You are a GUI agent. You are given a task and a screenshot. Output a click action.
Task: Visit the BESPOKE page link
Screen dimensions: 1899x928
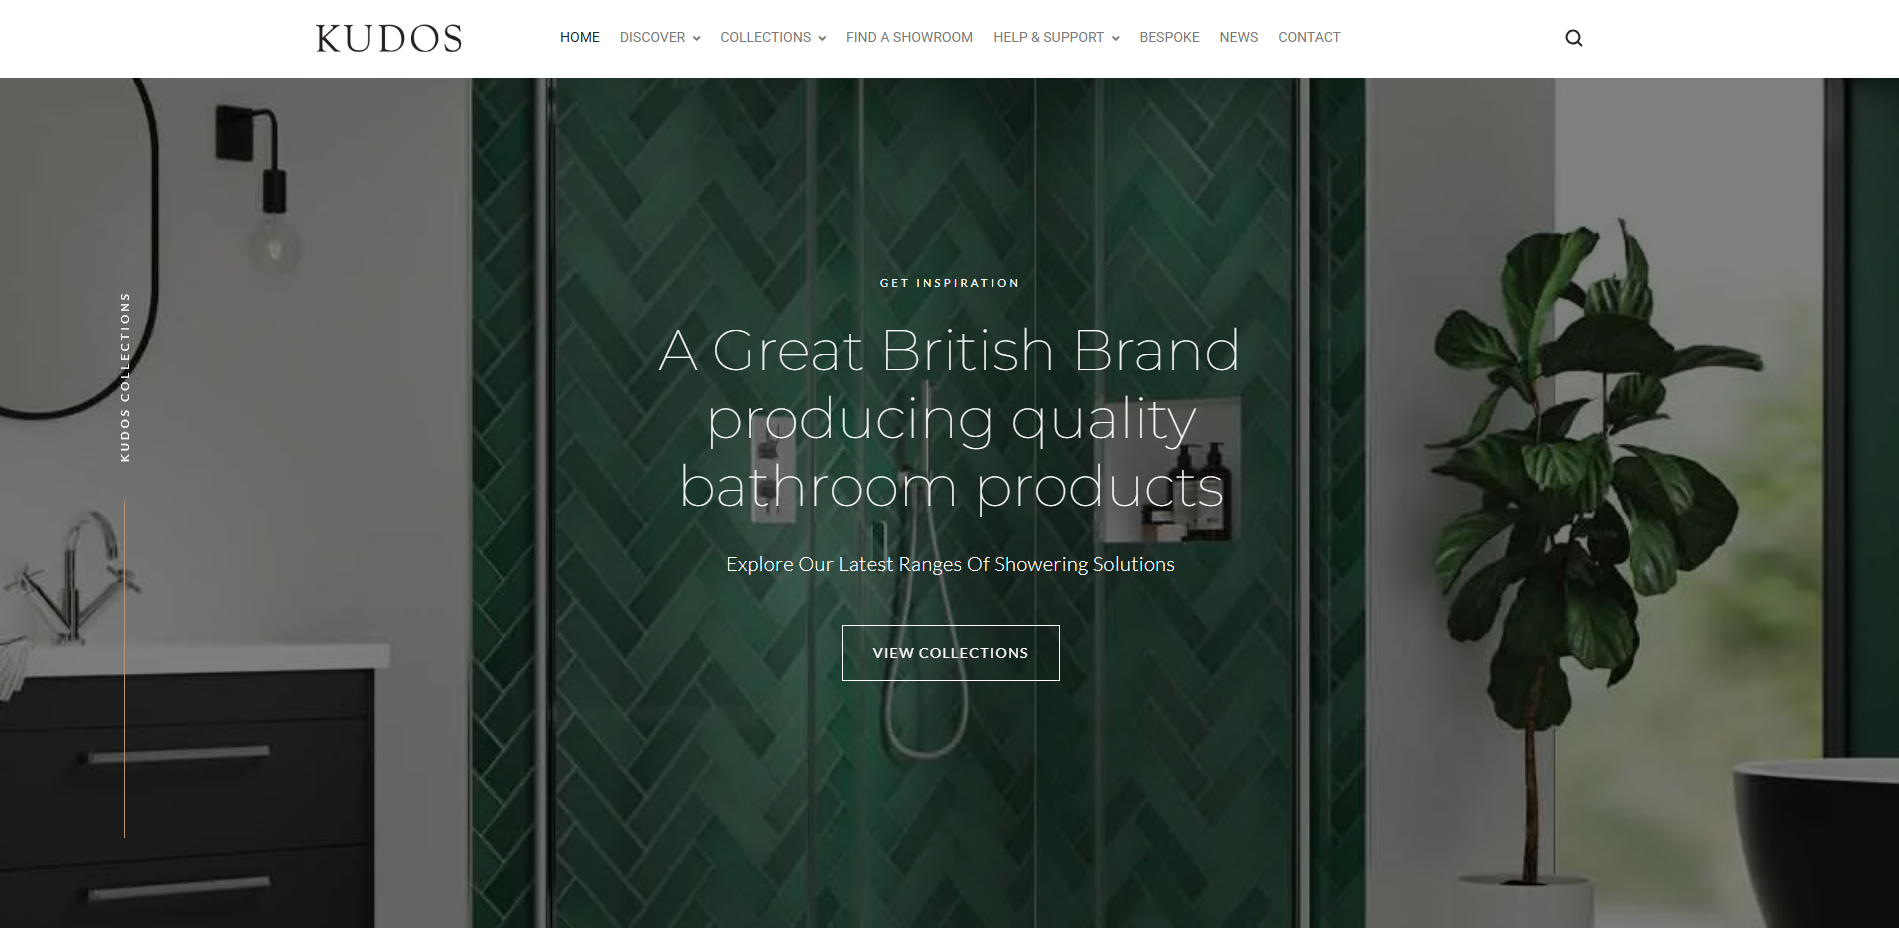coord(1169,37)
